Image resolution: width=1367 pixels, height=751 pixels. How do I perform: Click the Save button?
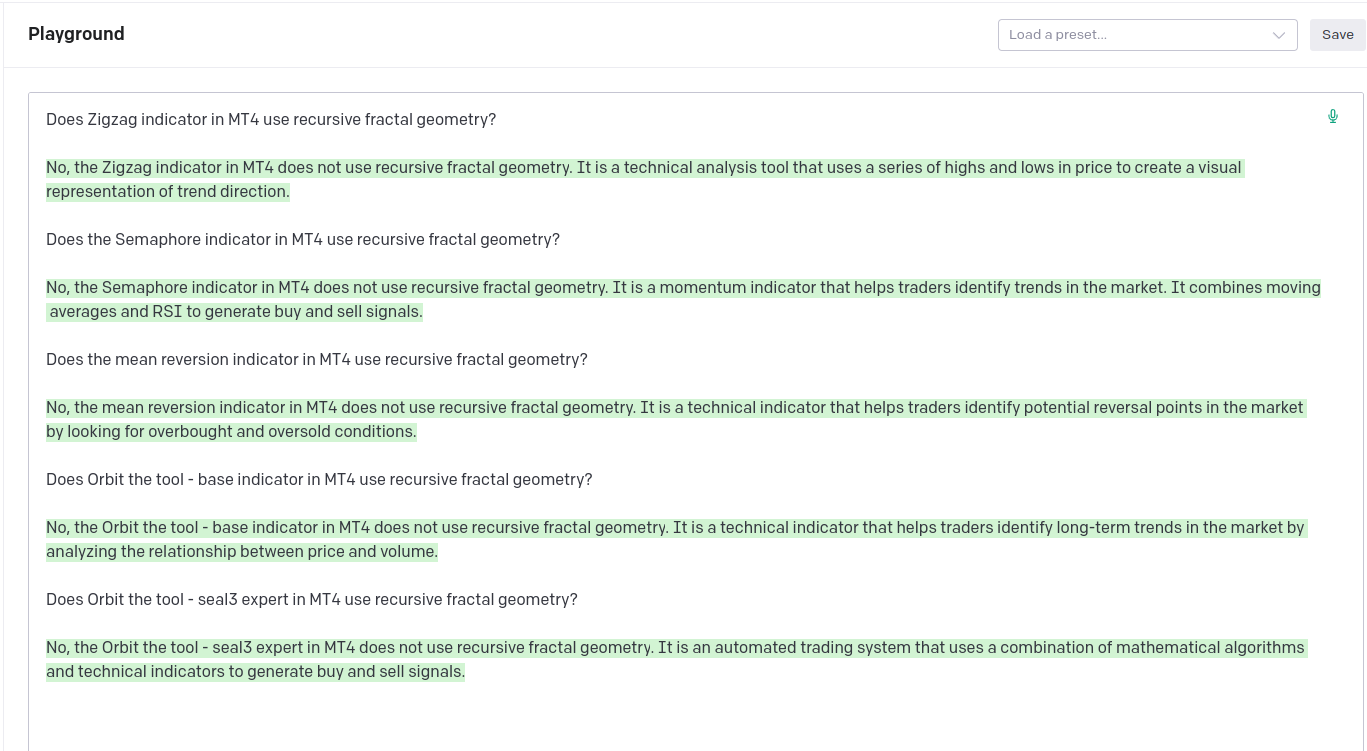[1337, 35]
